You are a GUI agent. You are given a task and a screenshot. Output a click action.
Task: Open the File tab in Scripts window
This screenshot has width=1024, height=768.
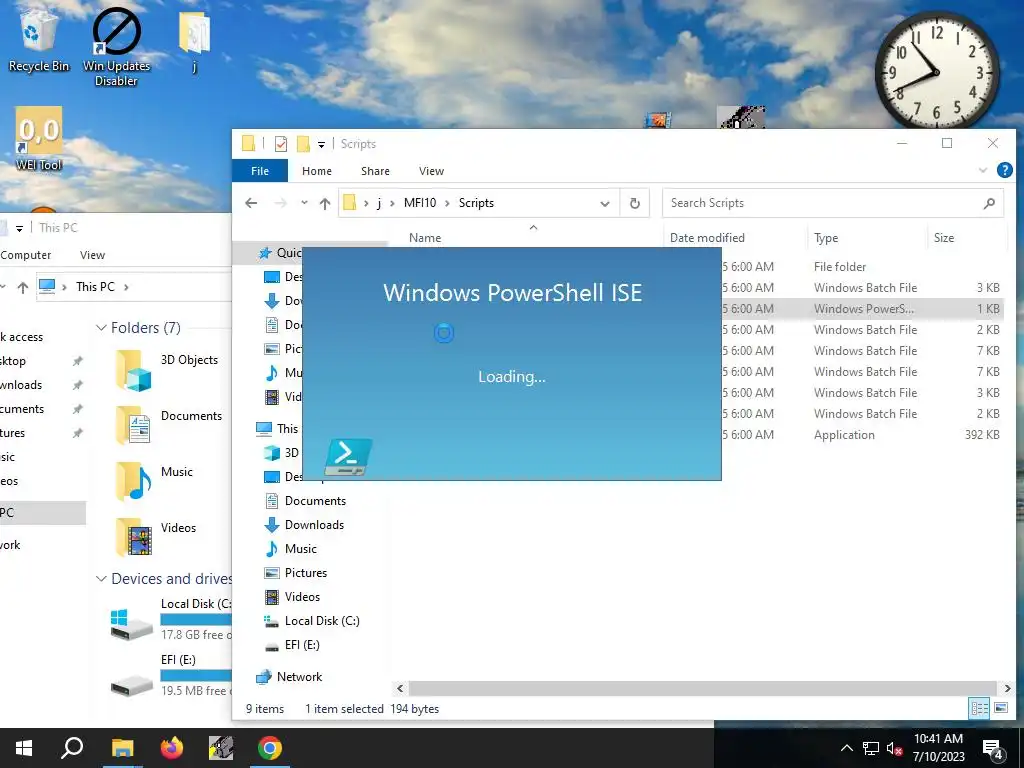pyautogui.click(x=260, y=170)
